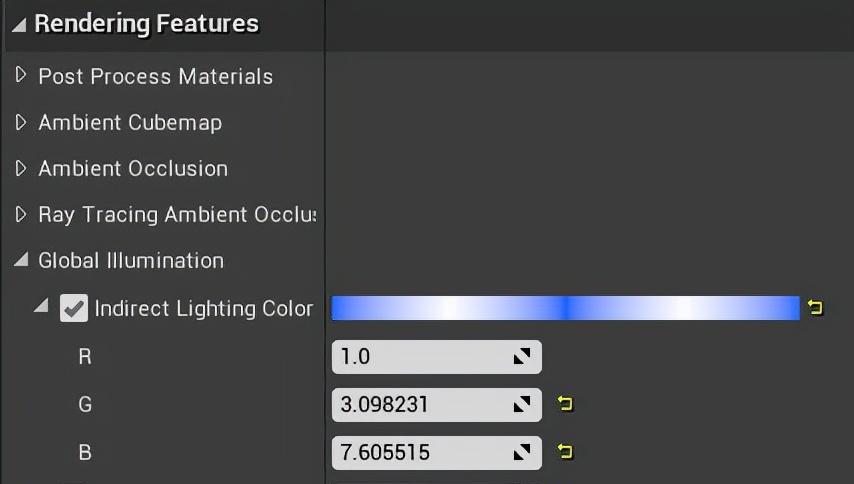Expand the Ambient Cubemap section
Image resolution: width=854 pixels, height=484 pixels.
pos(21,122)
